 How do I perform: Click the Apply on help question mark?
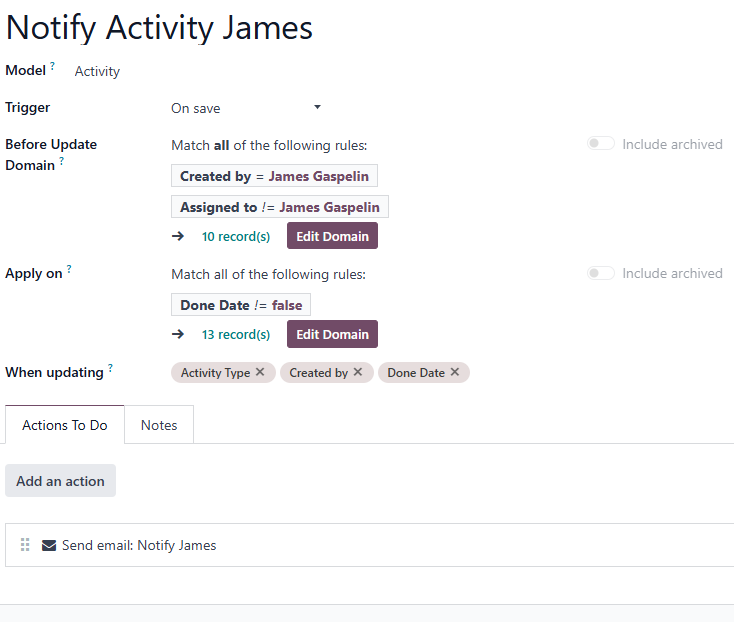[69, 269]
